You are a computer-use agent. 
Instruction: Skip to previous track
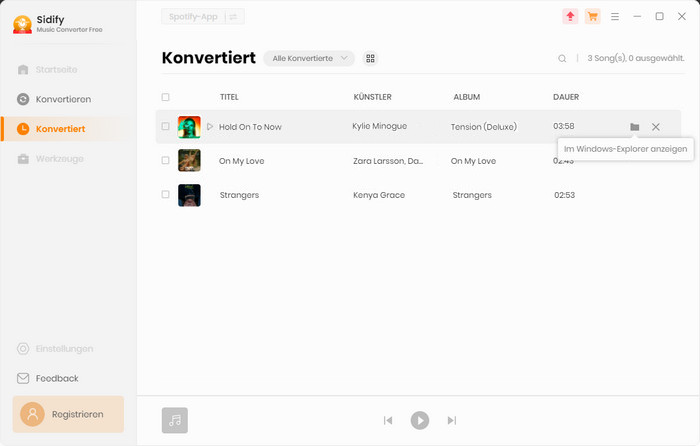[x=388, y=420]
